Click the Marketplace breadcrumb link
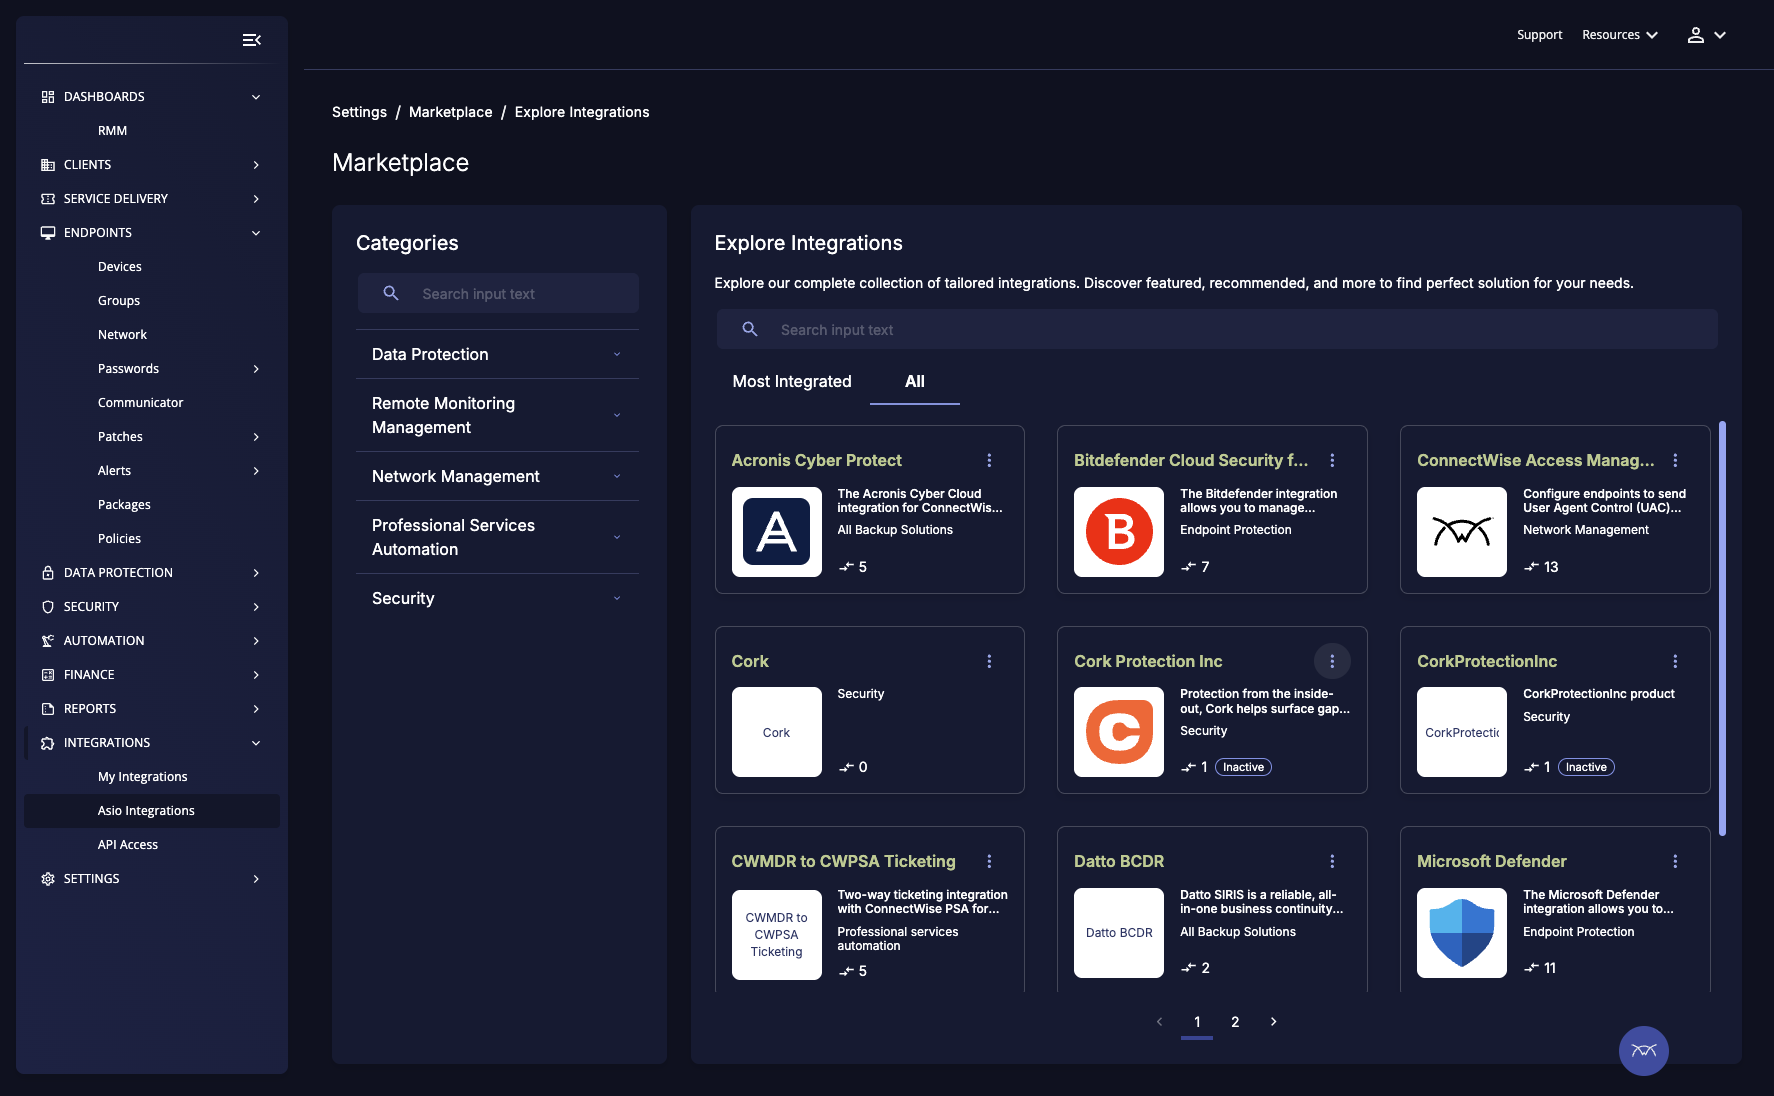The image size is (1774, 1096). (x=450, y=112)
